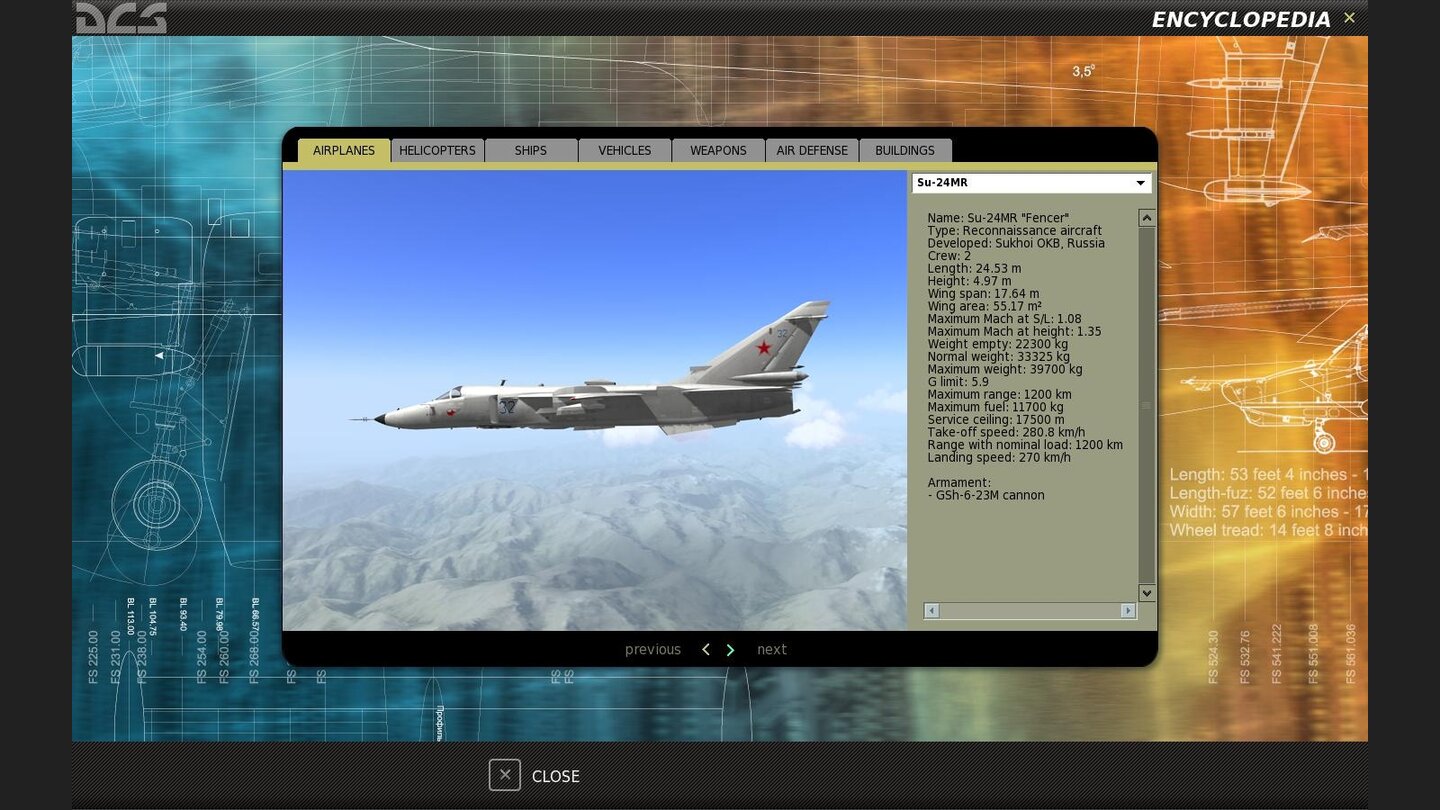Click the ENCYCLOPEDIA title text

[x=1241, y=20]
